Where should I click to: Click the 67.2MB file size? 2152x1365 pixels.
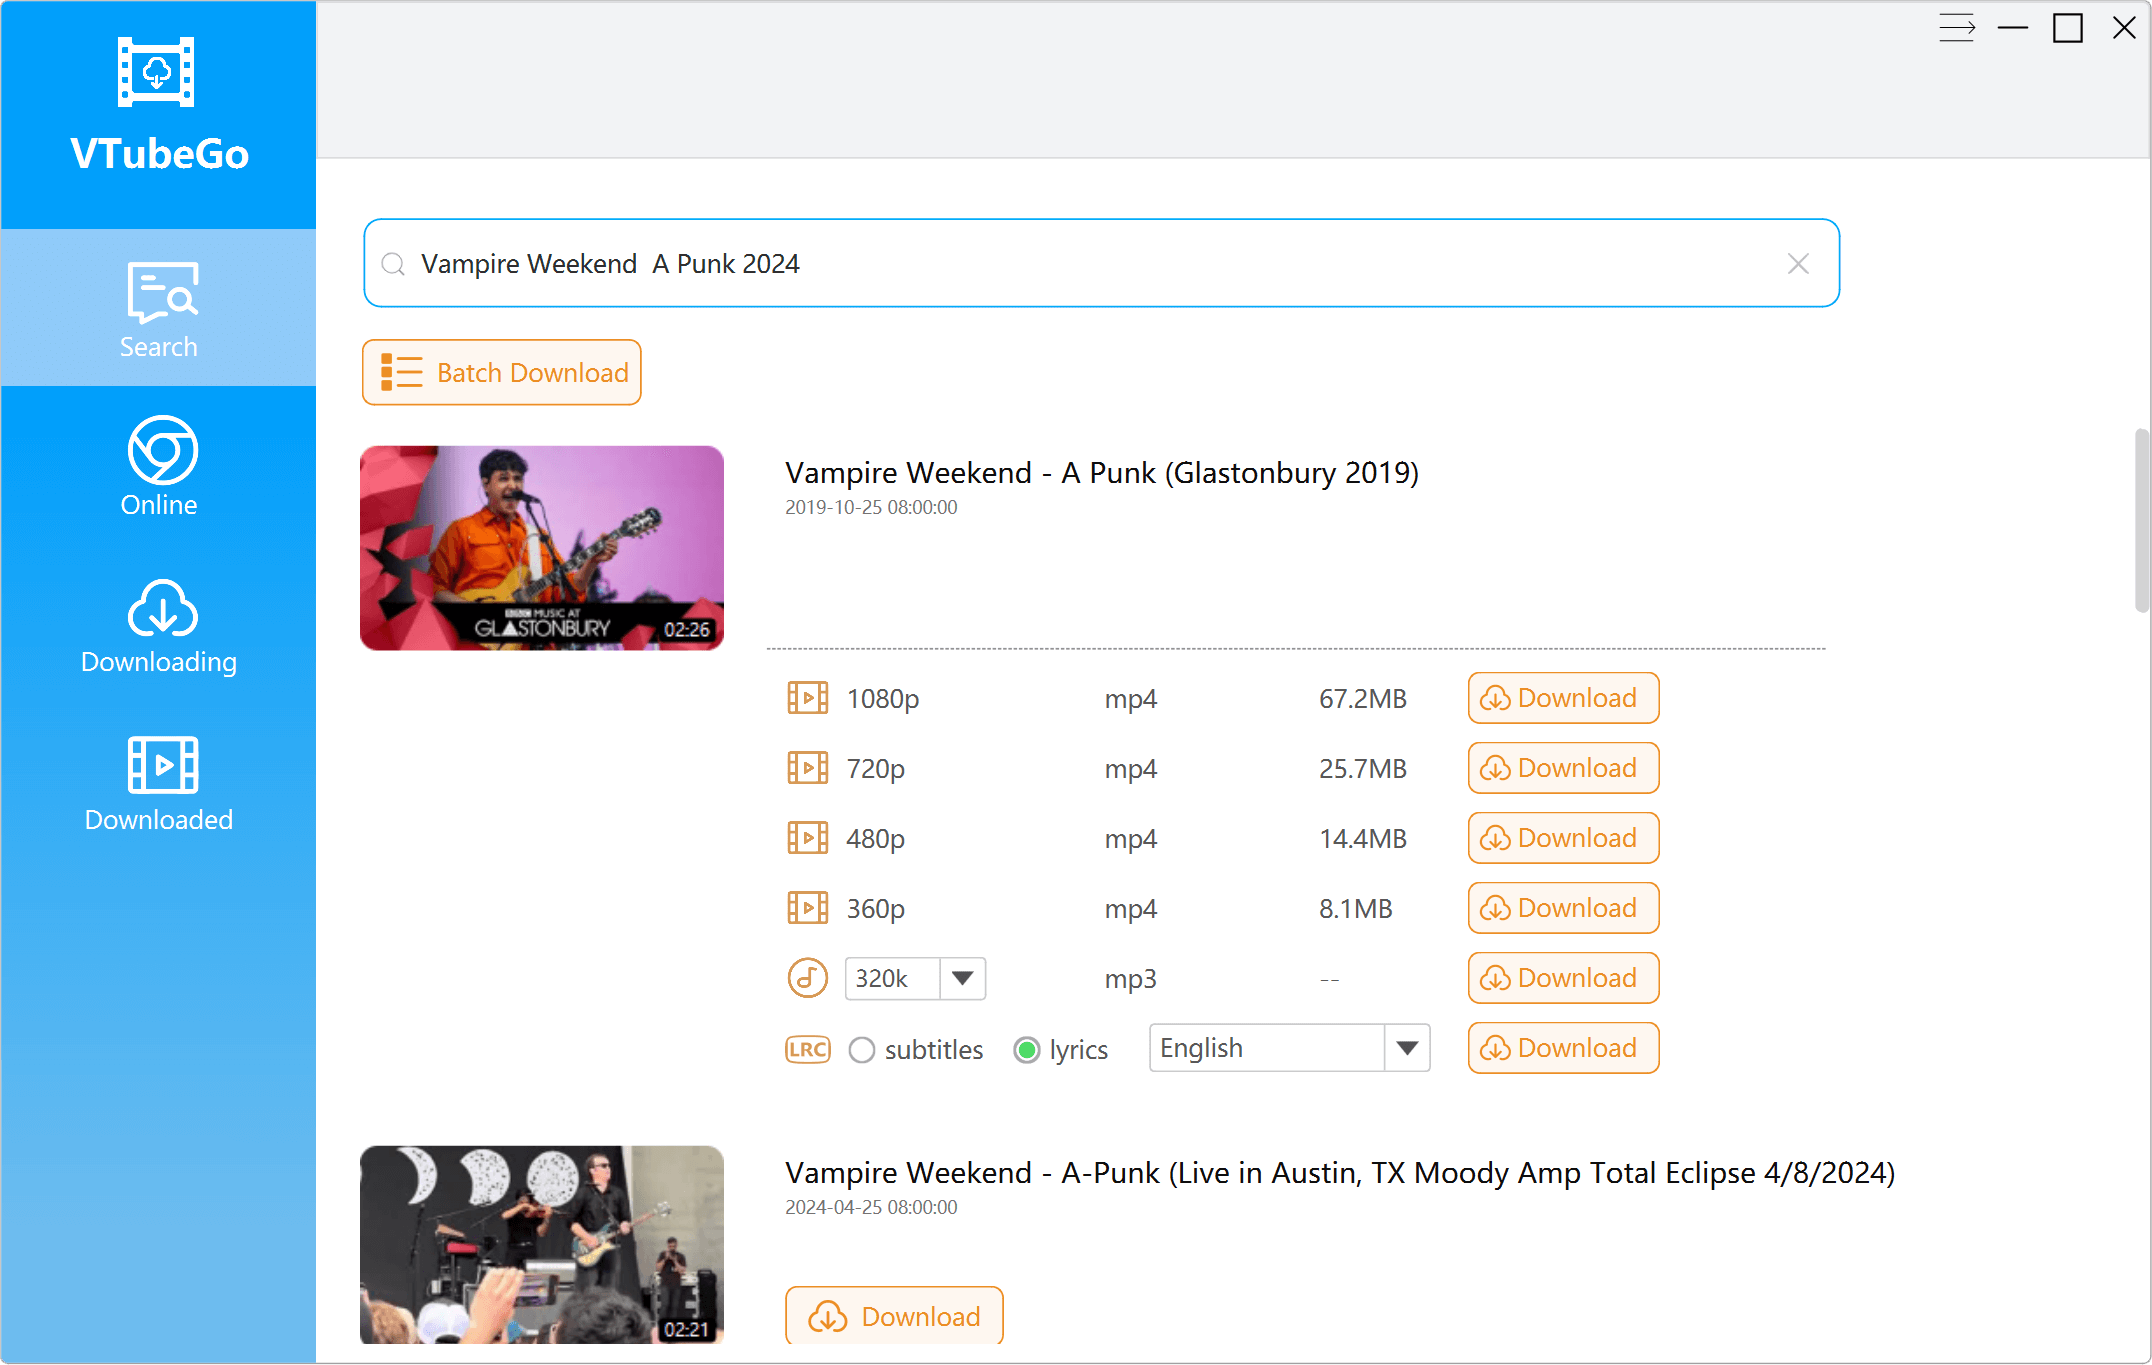click(1363, 698)
